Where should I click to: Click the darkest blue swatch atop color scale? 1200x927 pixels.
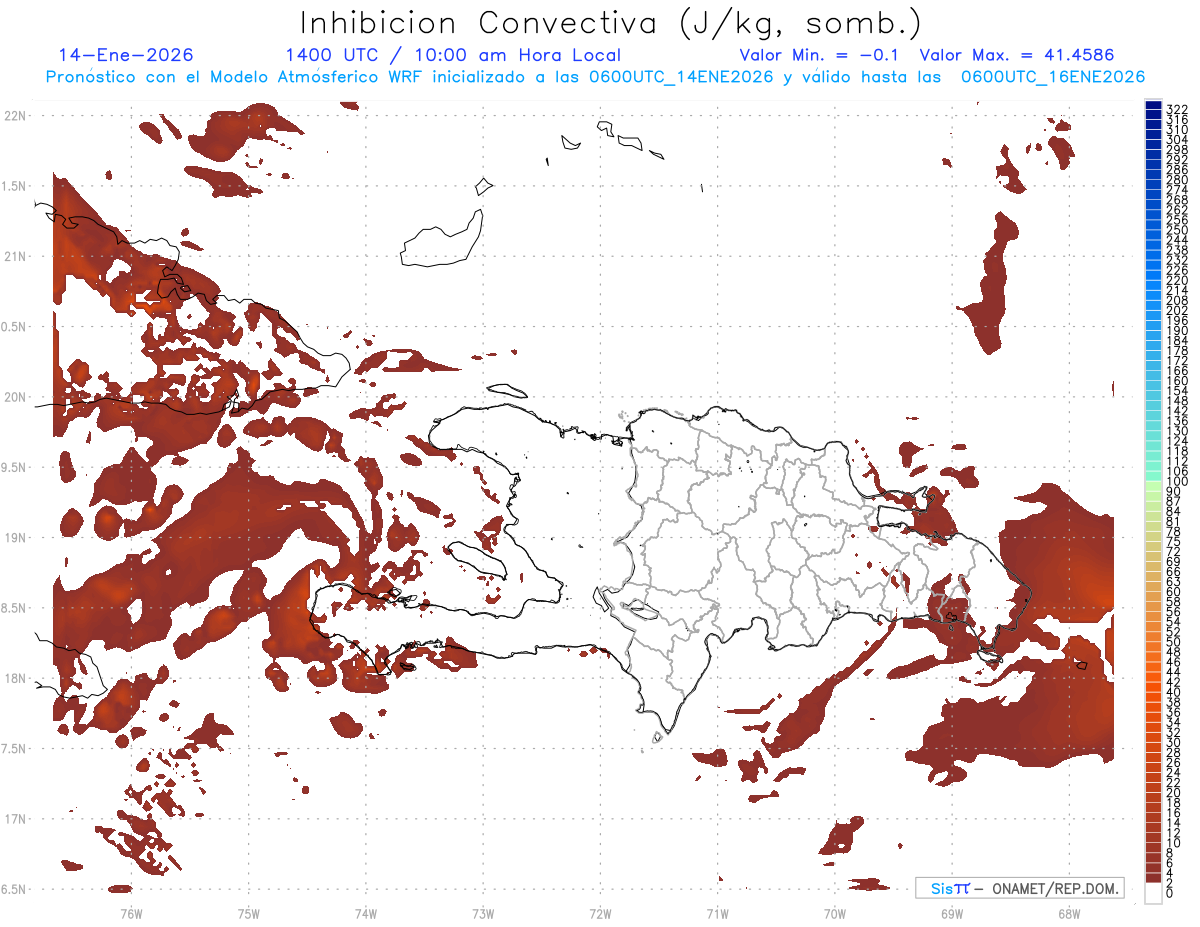(x=1153, y=105)
